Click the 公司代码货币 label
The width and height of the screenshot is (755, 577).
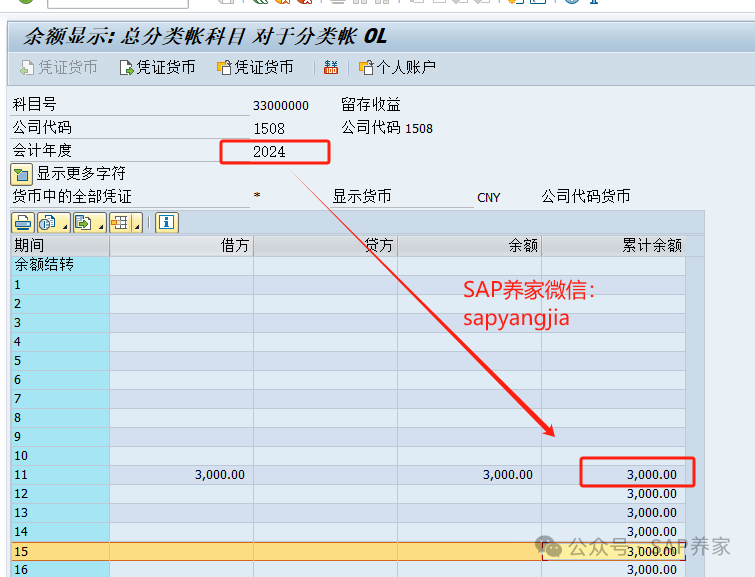(586, 197)
